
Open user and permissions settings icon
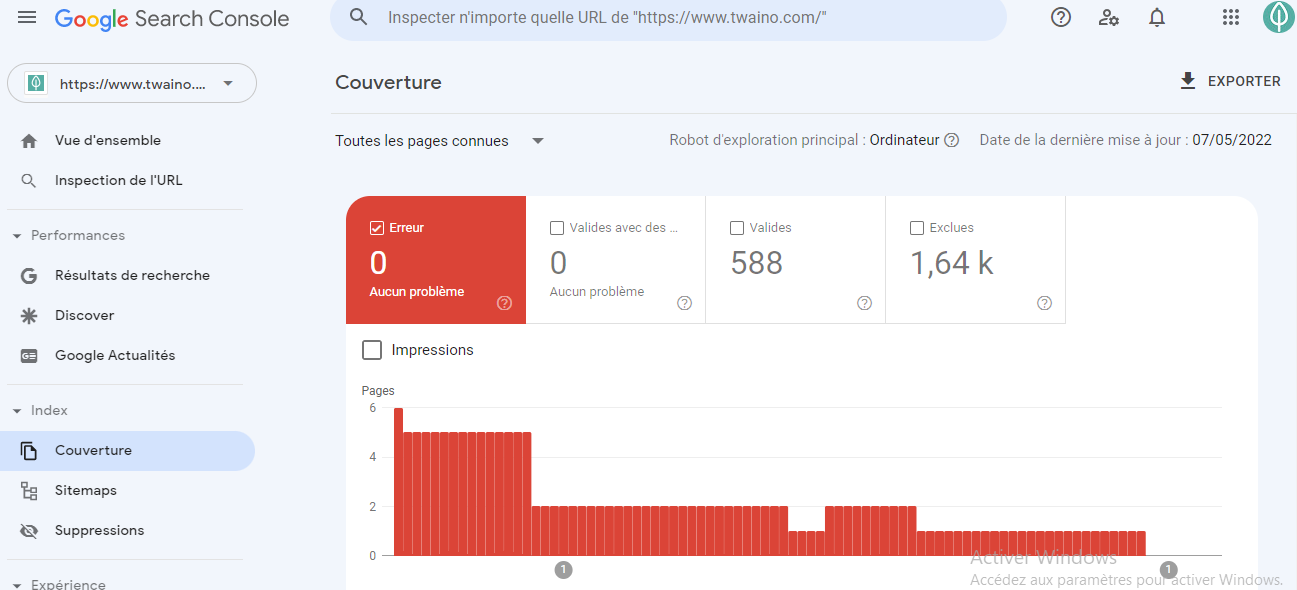coord(1109,17)
